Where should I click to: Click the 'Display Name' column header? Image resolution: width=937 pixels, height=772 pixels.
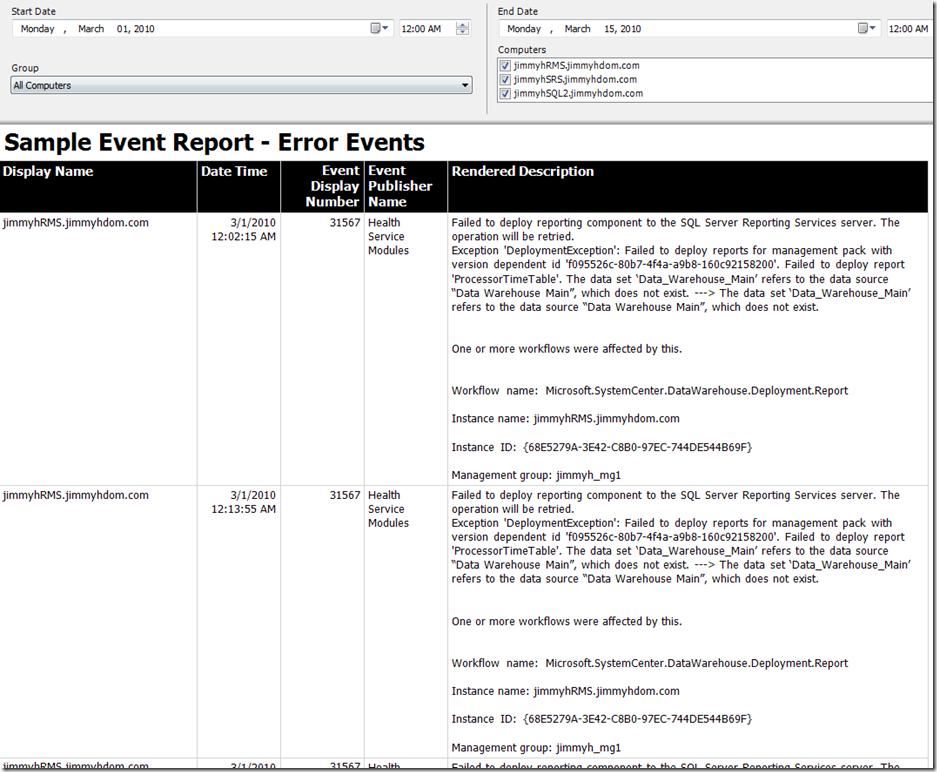pyautogui.click(x=99, y=186)
